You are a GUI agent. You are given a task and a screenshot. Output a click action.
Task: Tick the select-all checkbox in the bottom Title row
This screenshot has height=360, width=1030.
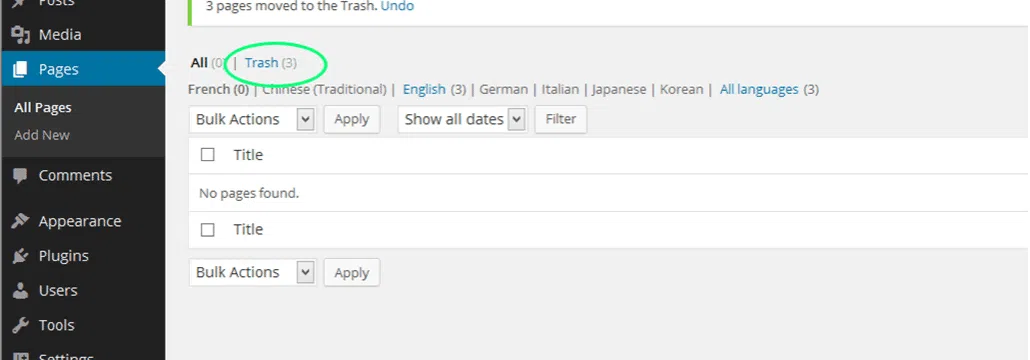(208, 229)
